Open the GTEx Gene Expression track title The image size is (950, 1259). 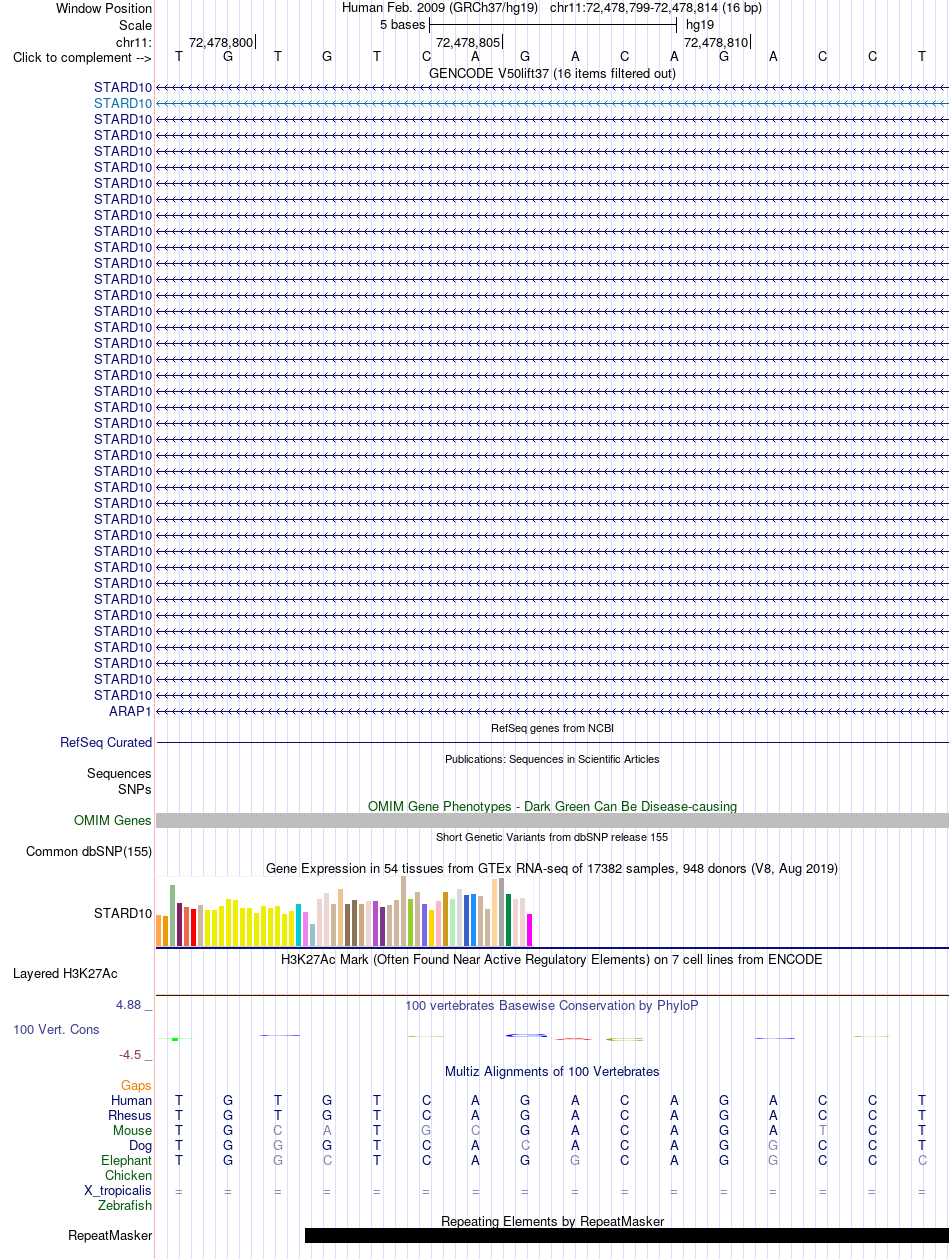click(x=552, y=868)
